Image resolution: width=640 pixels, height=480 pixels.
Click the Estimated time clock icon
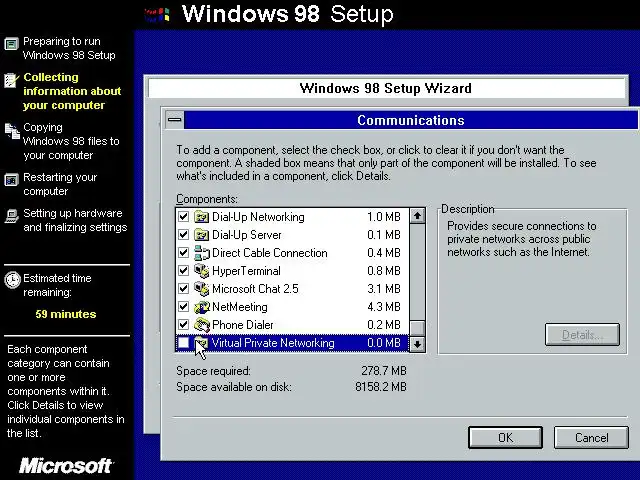(x=12, y=280)
